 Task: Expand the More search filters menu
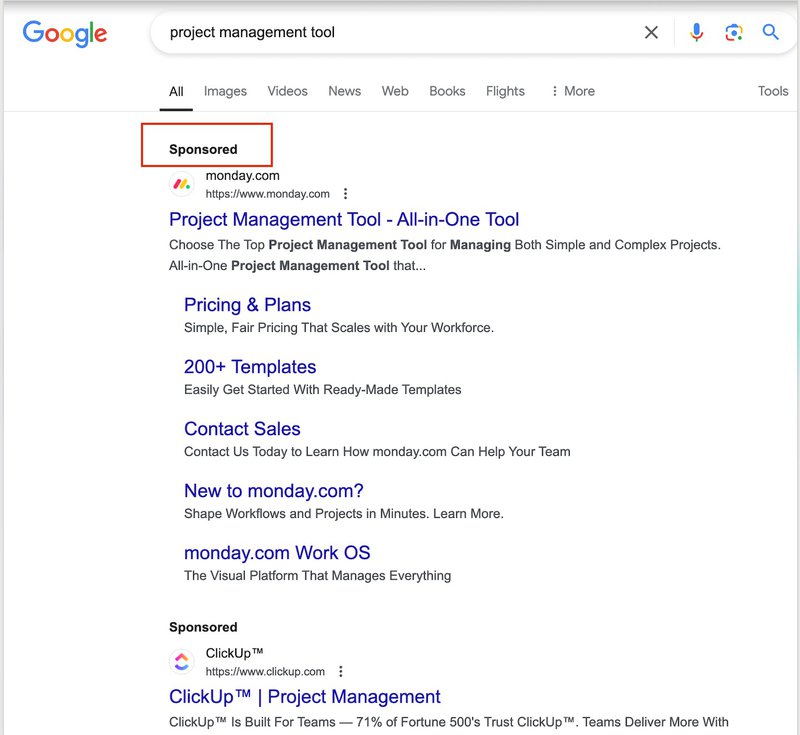(572, 91)
